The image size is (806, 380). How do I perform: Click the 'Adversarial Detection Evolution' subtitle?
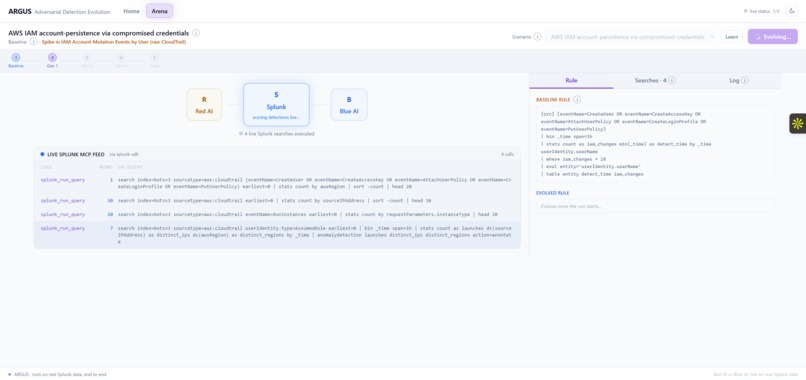(73, 11)
